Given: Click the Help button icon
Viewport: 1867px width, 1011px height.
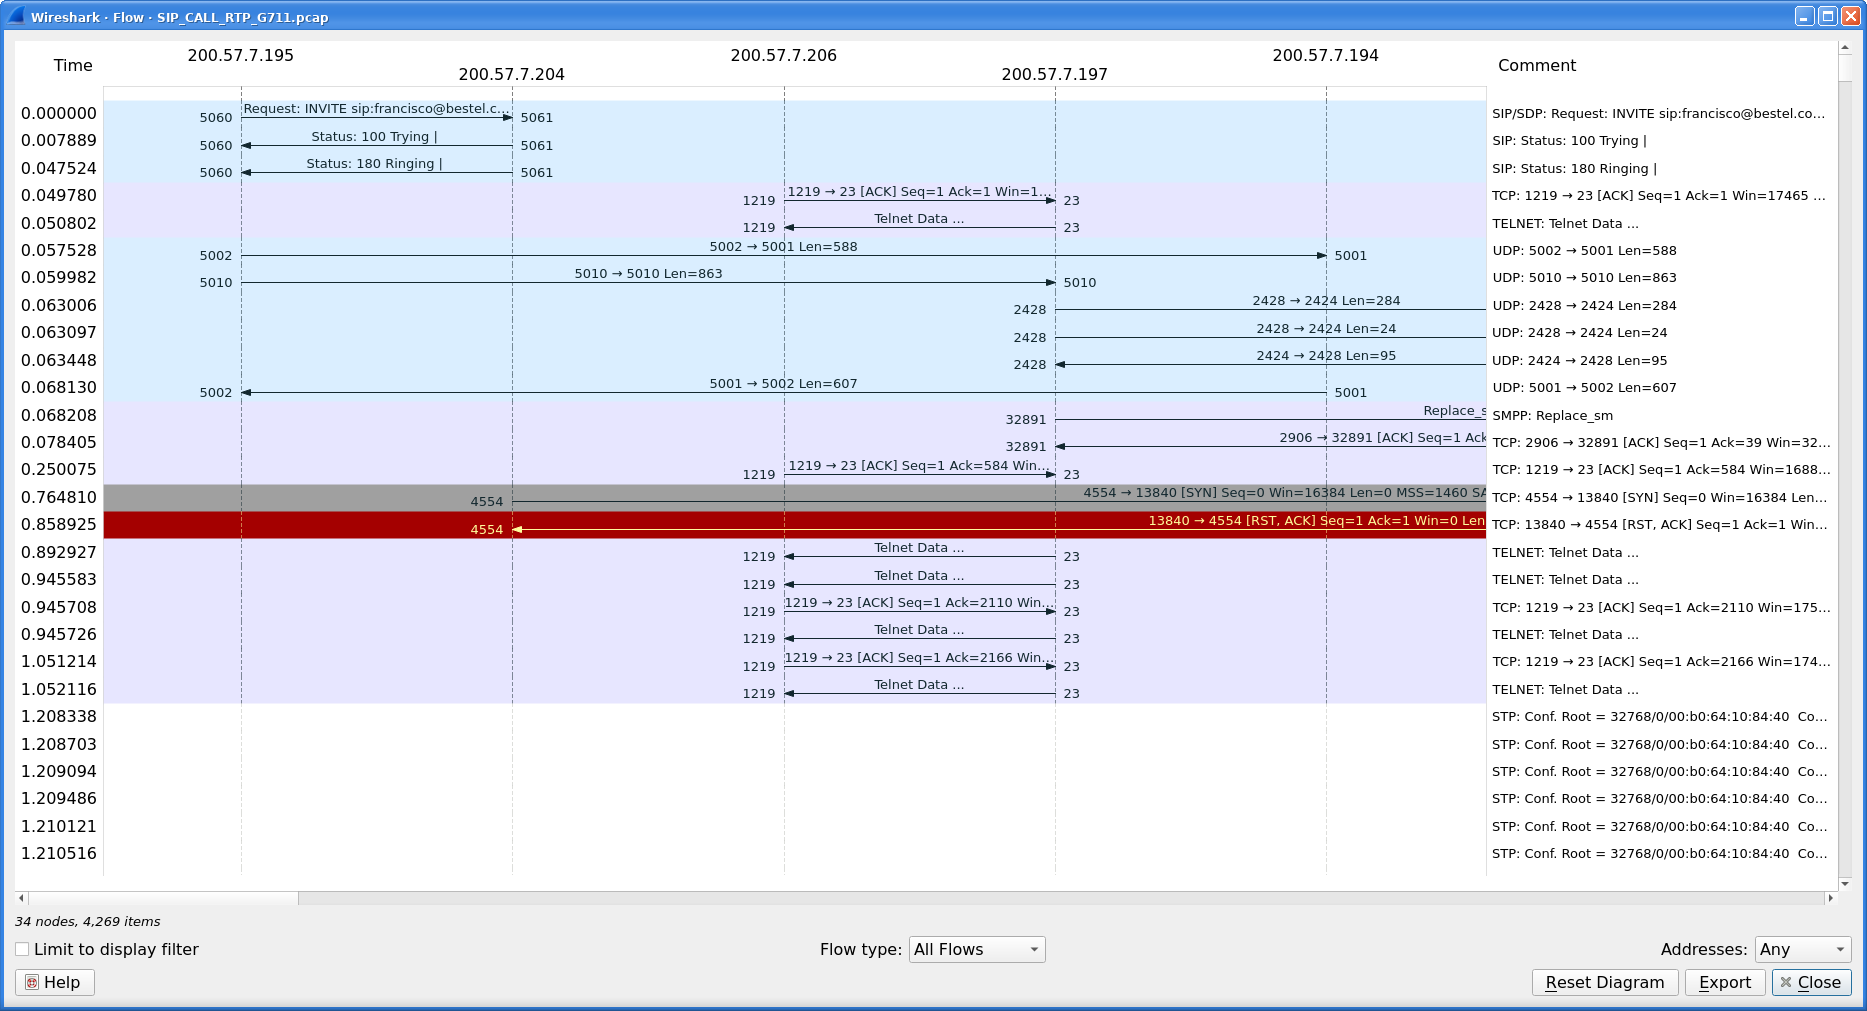Looking at the screenshot, I should point(32,983).
